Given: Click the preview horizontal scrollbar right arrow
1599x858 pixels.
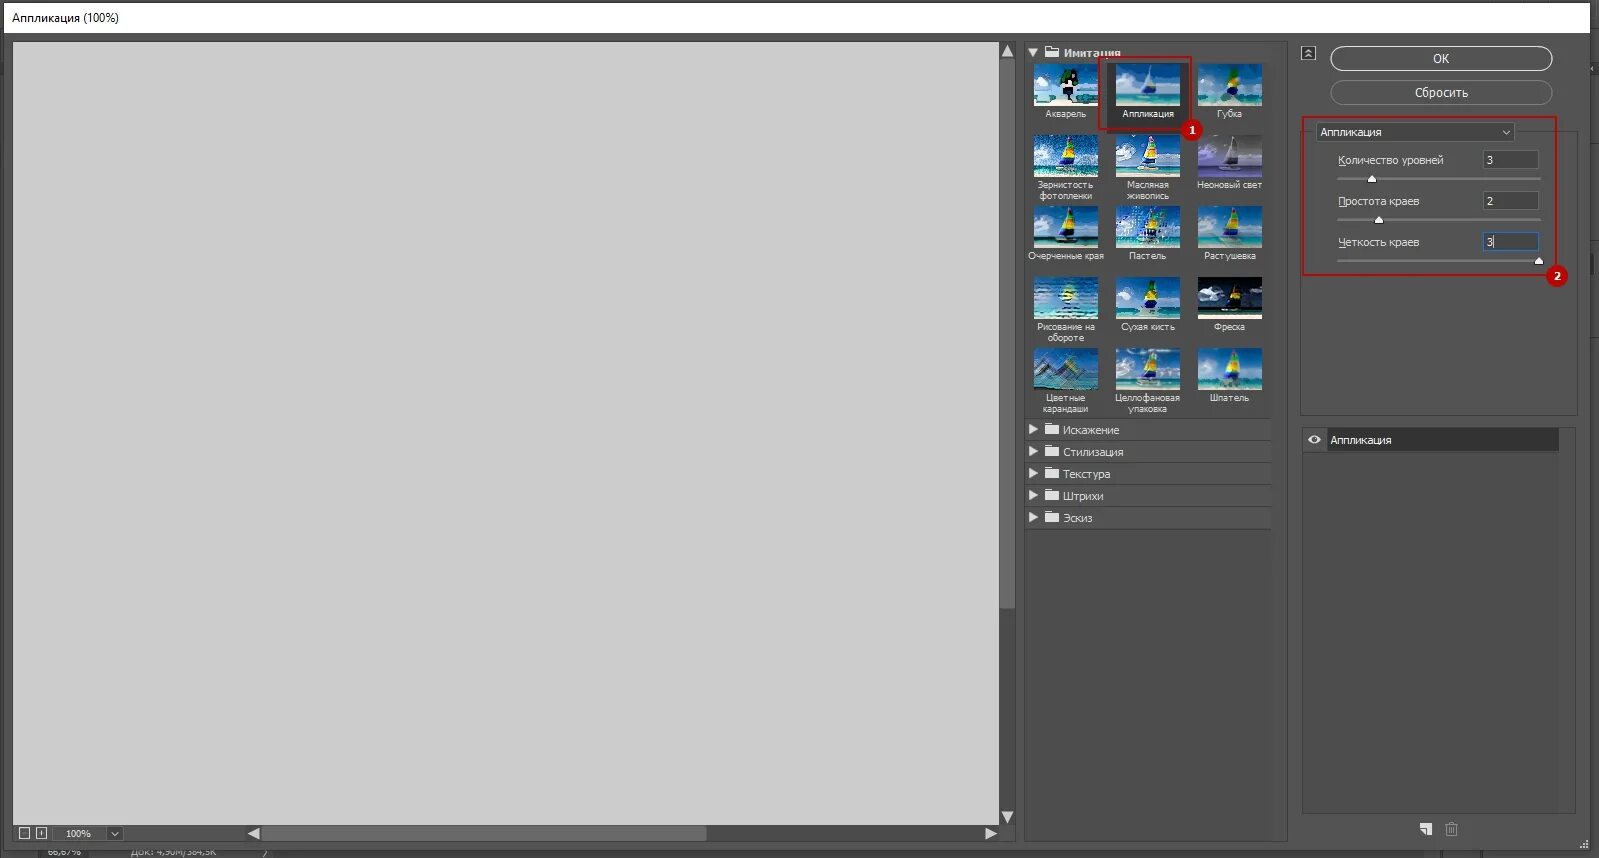Looking at the screenshot, I should coord(991,833).
